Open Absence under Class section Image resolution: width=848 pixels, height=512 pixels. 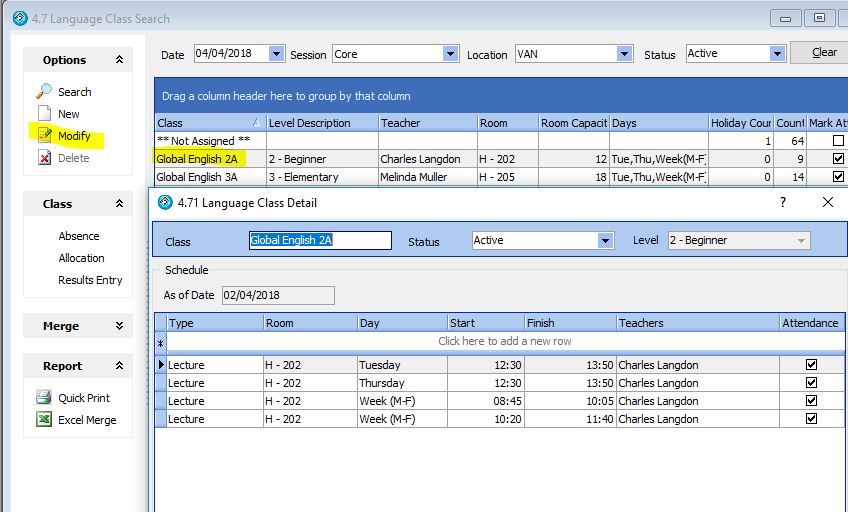(x=79, y=236)
